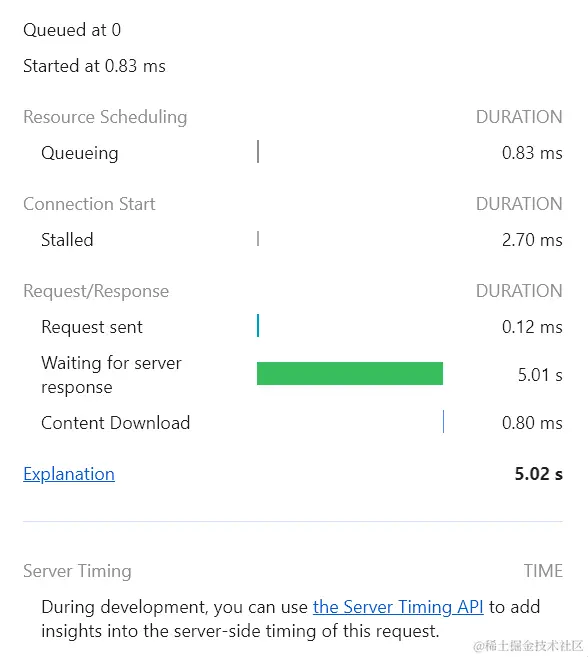Select the Waiting for server response label

[111, 375]
